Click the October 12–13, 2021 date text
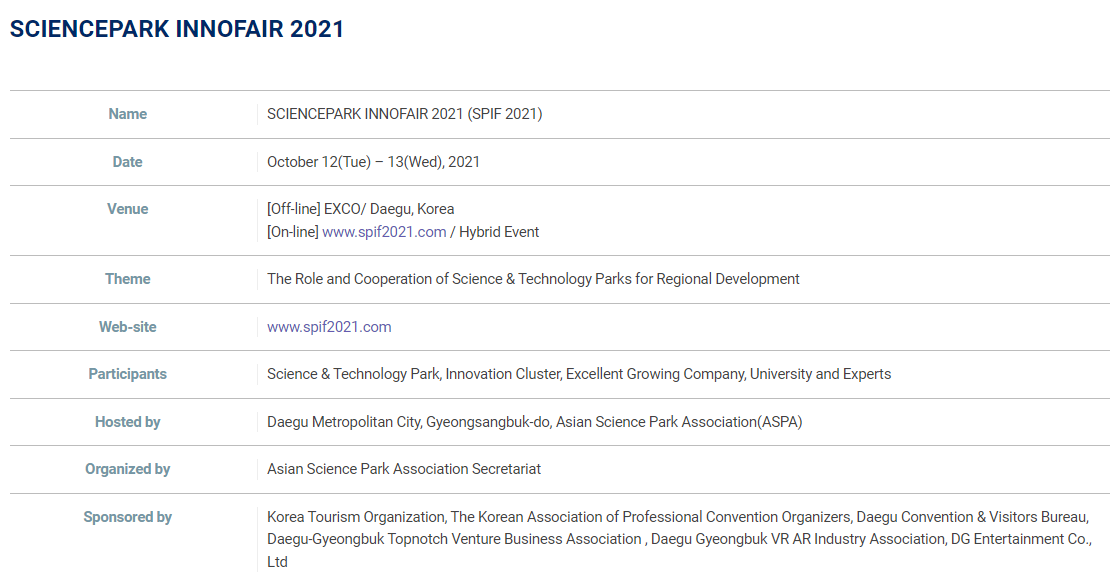Screen dimensions: 1117x582 click(373, 162)
